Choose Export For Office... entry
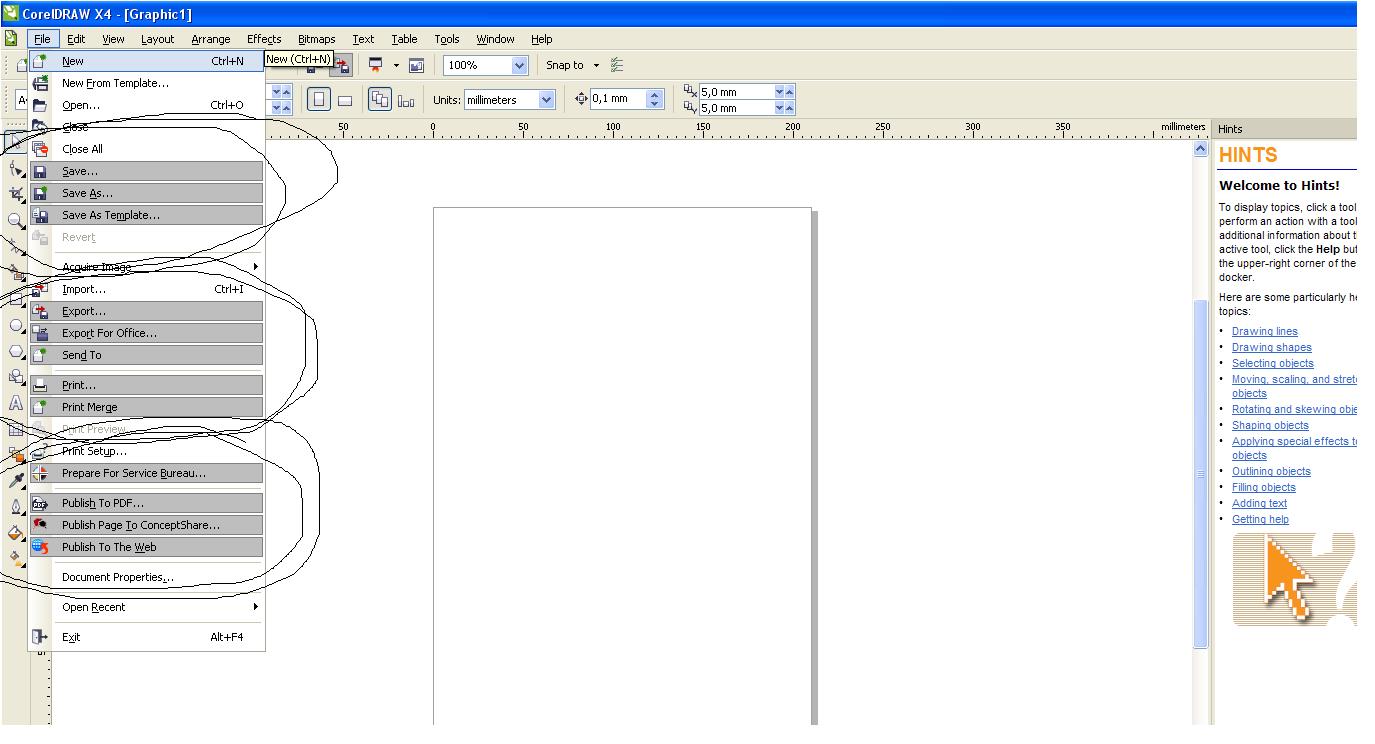 point(147,333)
